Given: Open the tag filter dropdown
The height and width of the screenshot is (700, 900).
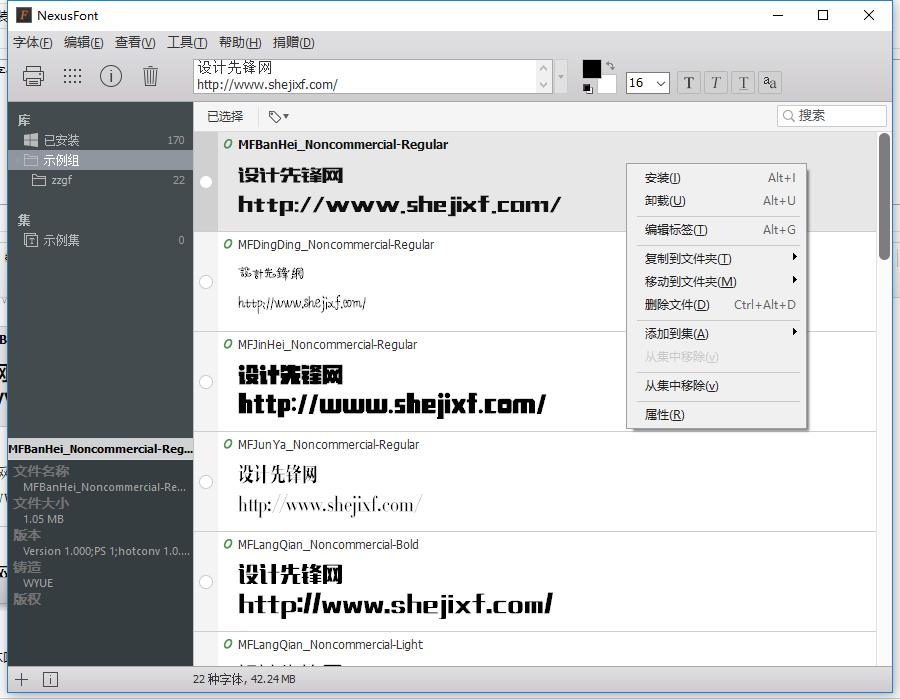Looking at the screenshot, I should pos(279,116).
